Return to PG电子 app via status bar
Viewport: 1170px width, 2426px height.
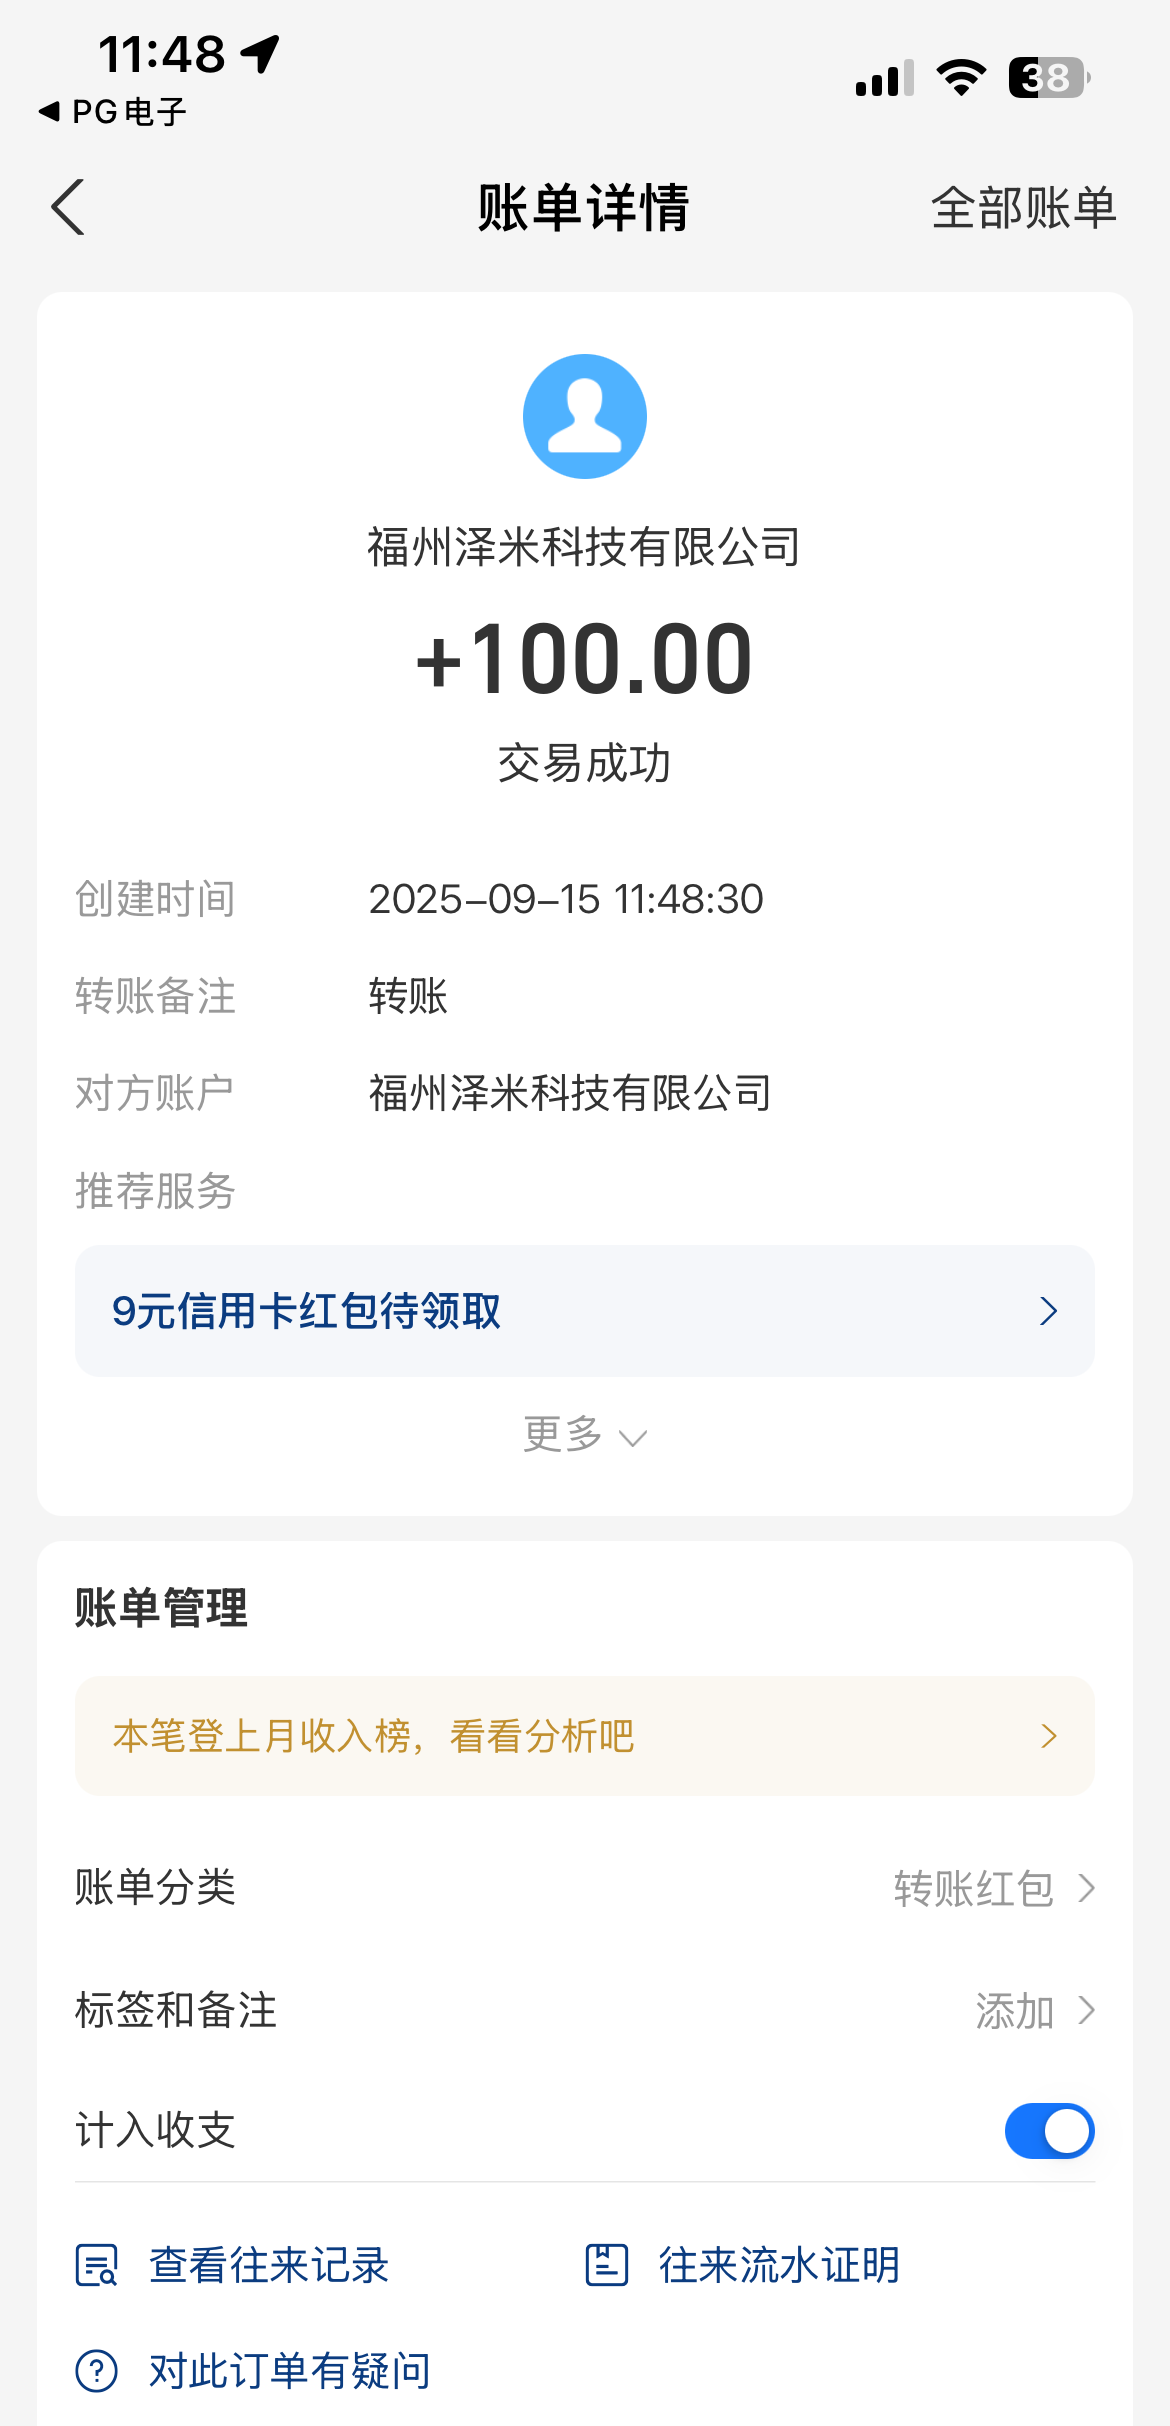pos(113,112)
